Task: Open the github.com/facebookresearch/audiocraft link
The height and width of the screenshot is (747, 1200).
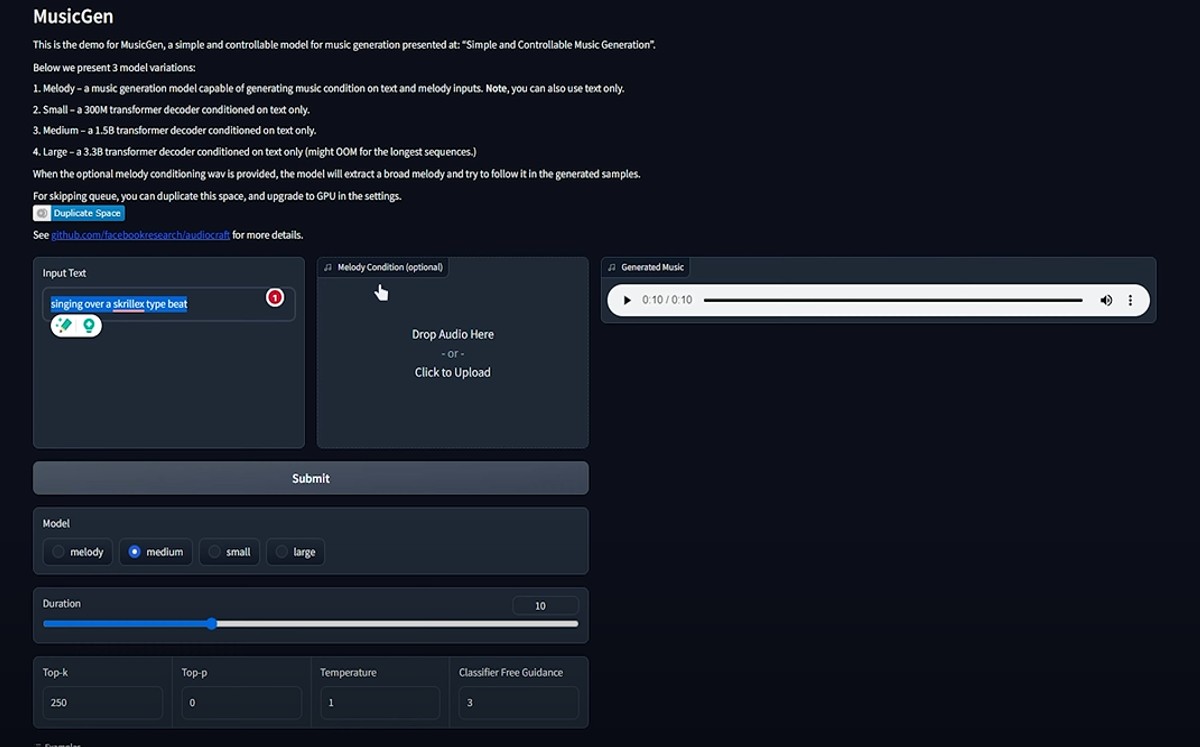Action: click(140, 235)
